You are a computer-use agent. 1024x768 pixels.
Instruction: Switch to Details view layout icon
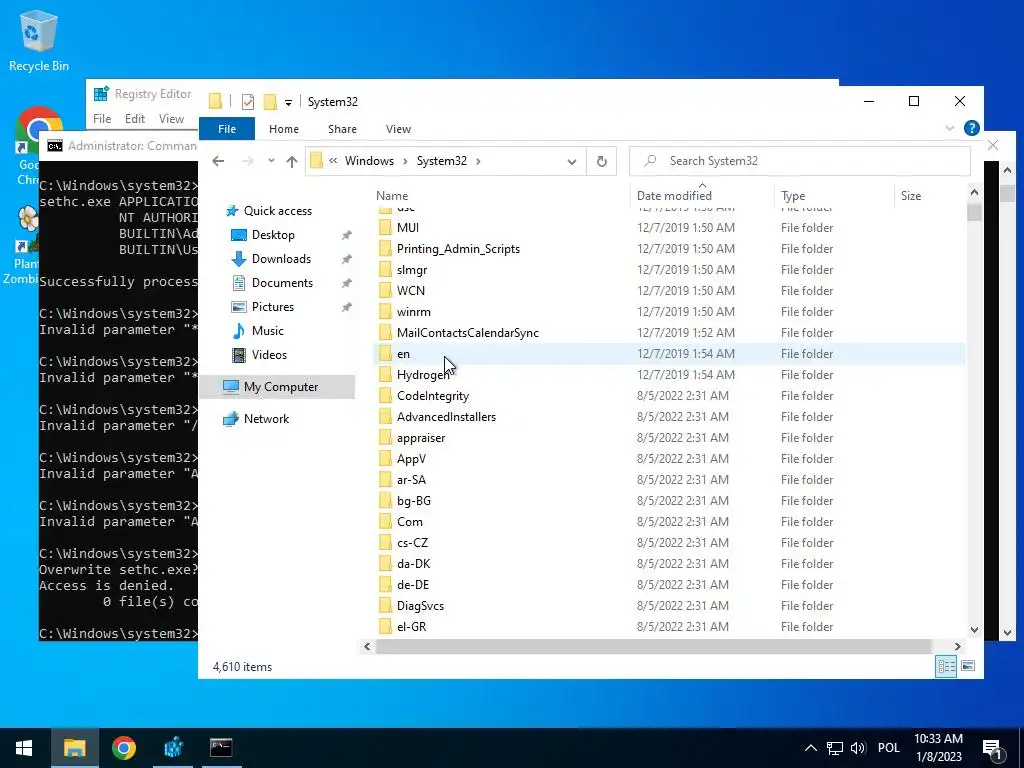(946, 666)
